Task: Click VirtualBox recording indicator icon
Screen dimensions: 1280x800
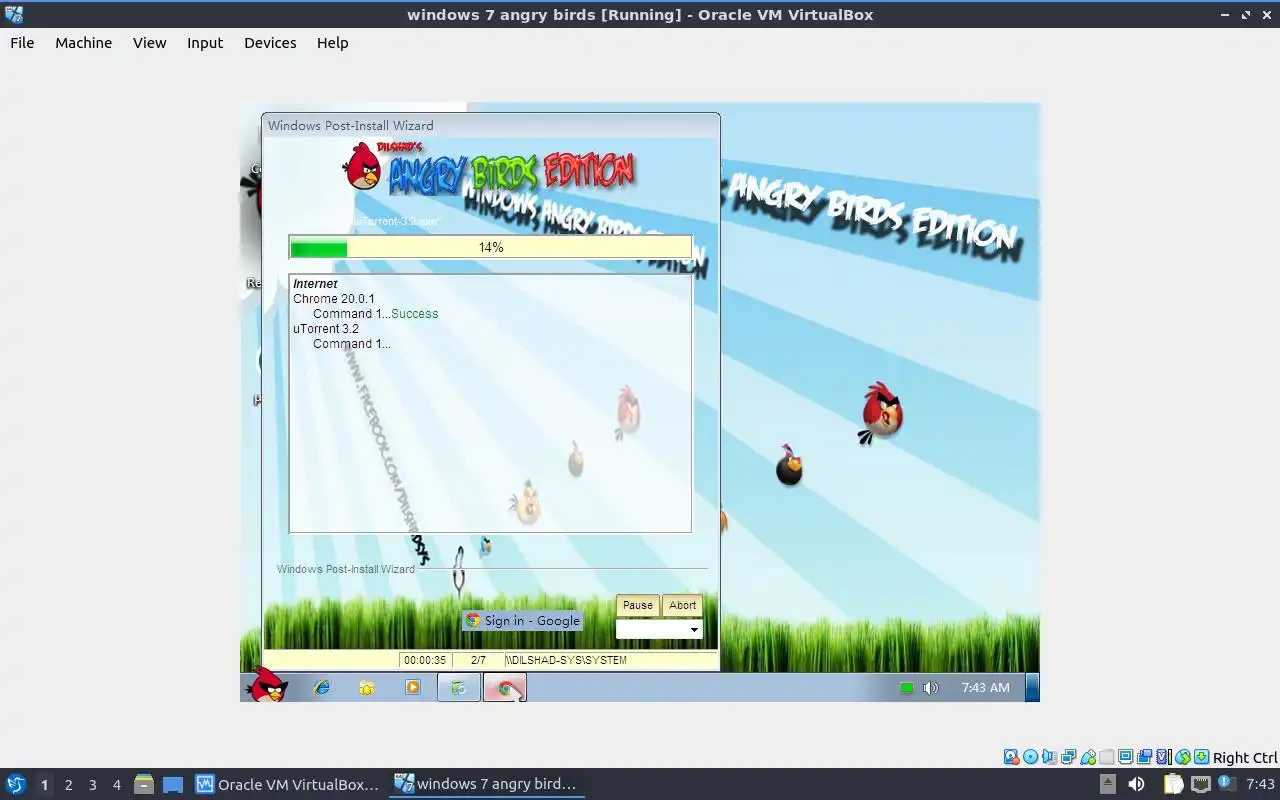Action: tap(1144, 757)
